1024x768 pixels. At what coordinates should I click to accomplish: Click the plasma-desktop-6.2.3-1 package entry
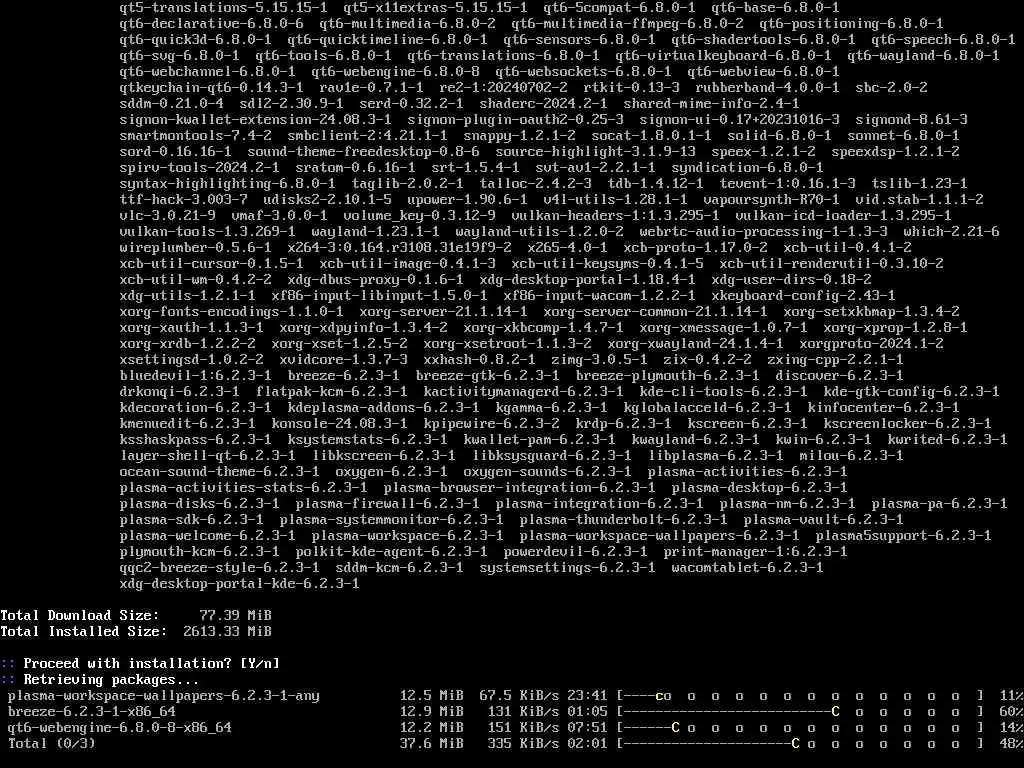[760, 488]
